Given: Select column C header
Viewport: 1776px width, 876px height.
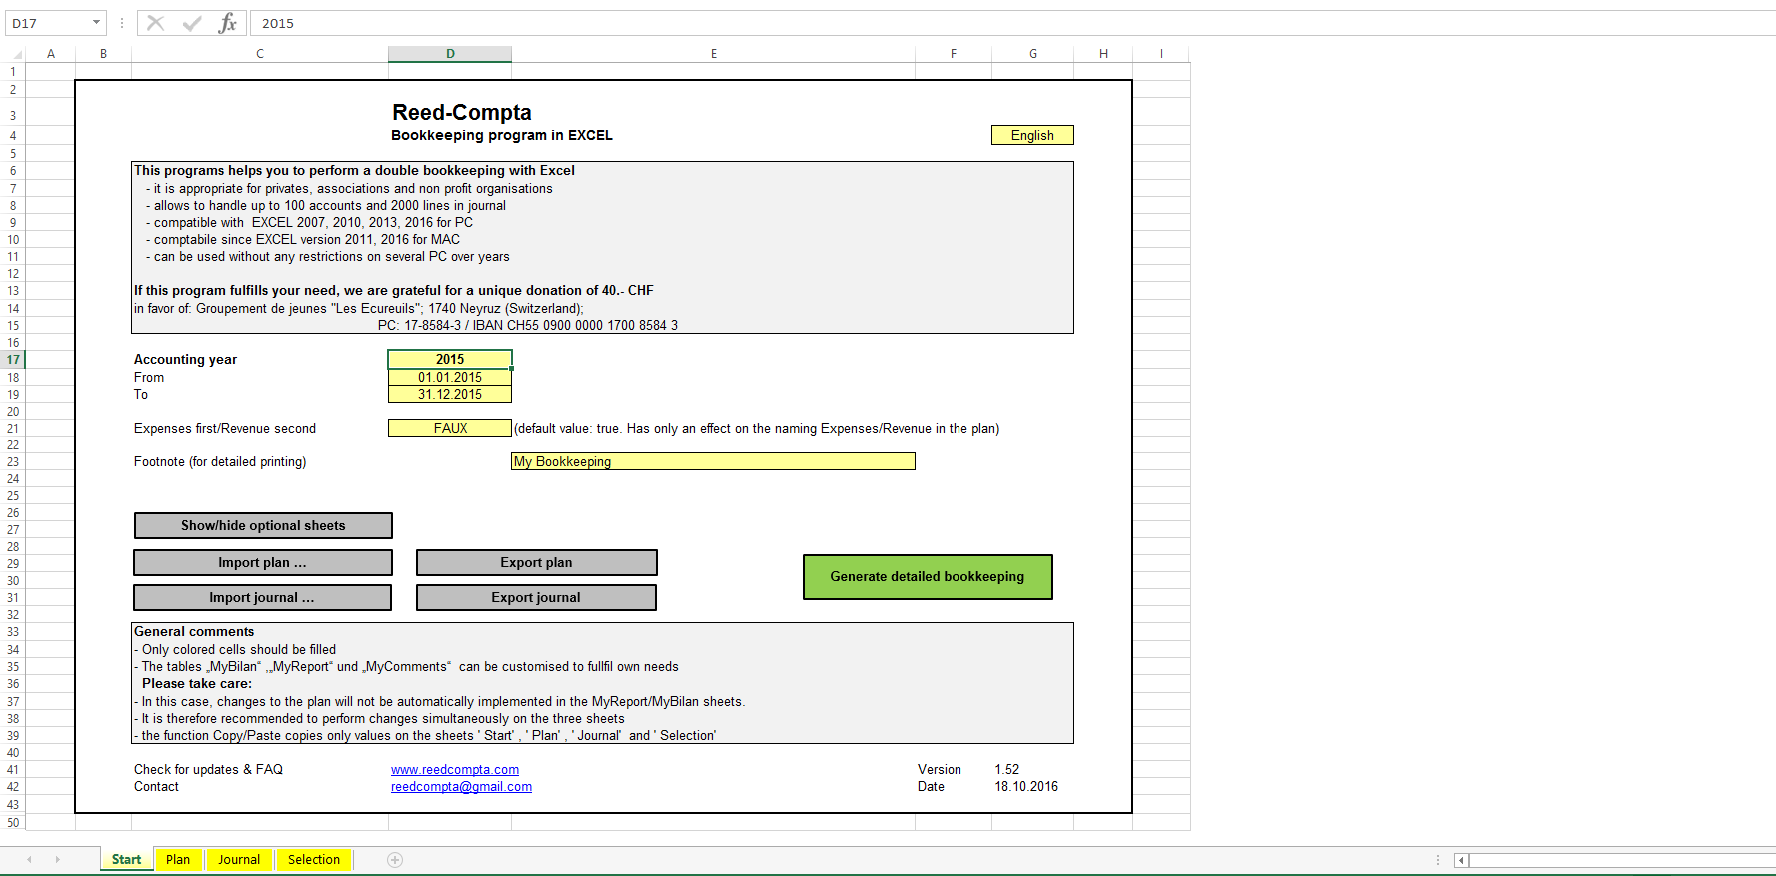Looking at the screenshot, I should click(x=260, y=54).
